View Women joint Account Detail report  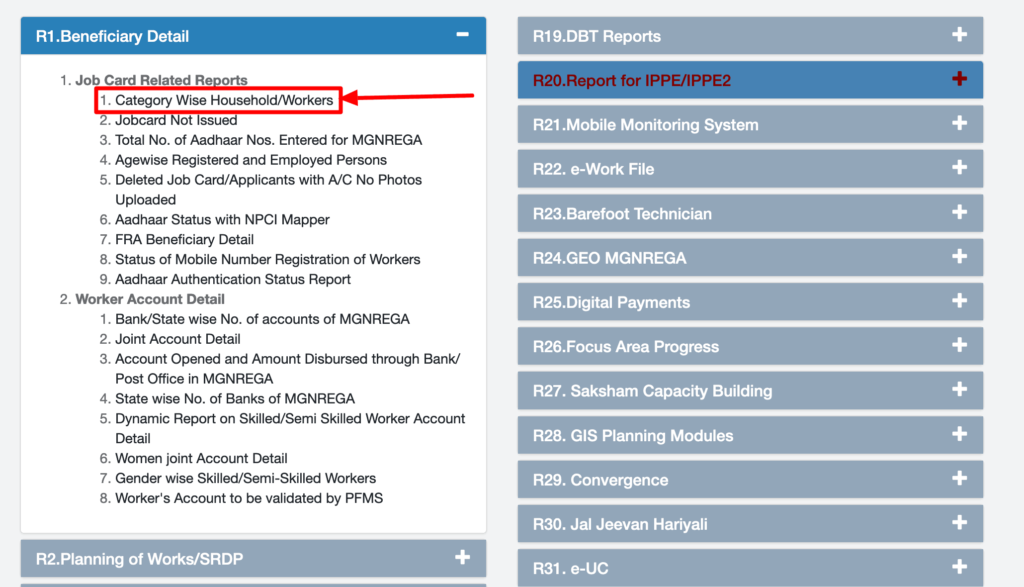[201, 458]
